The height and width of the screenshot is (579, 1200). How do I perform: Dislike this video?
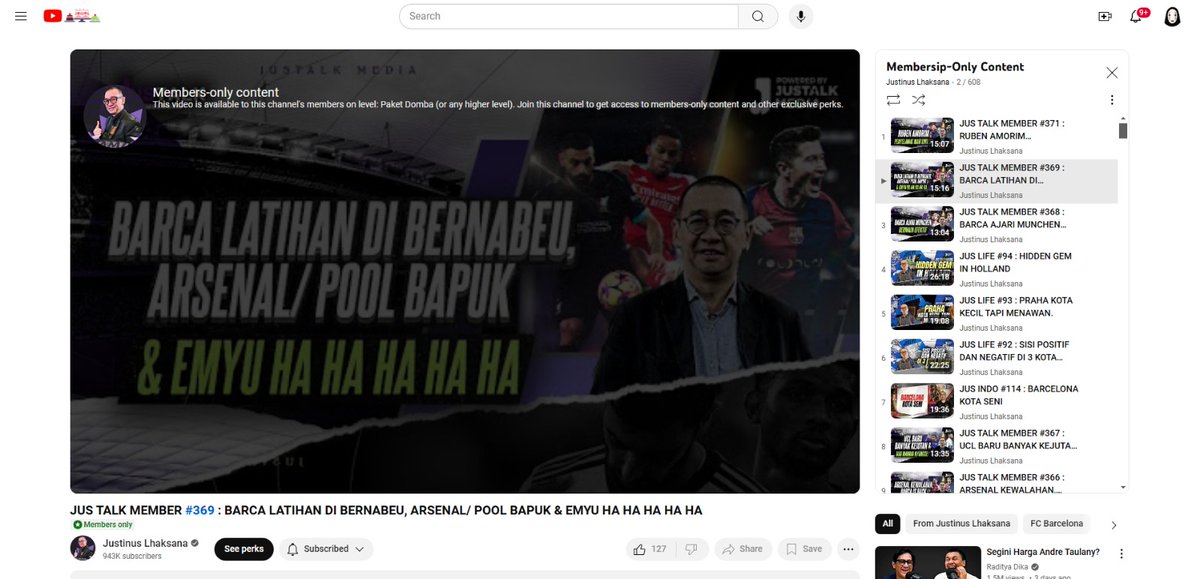[x=691, y=549]
